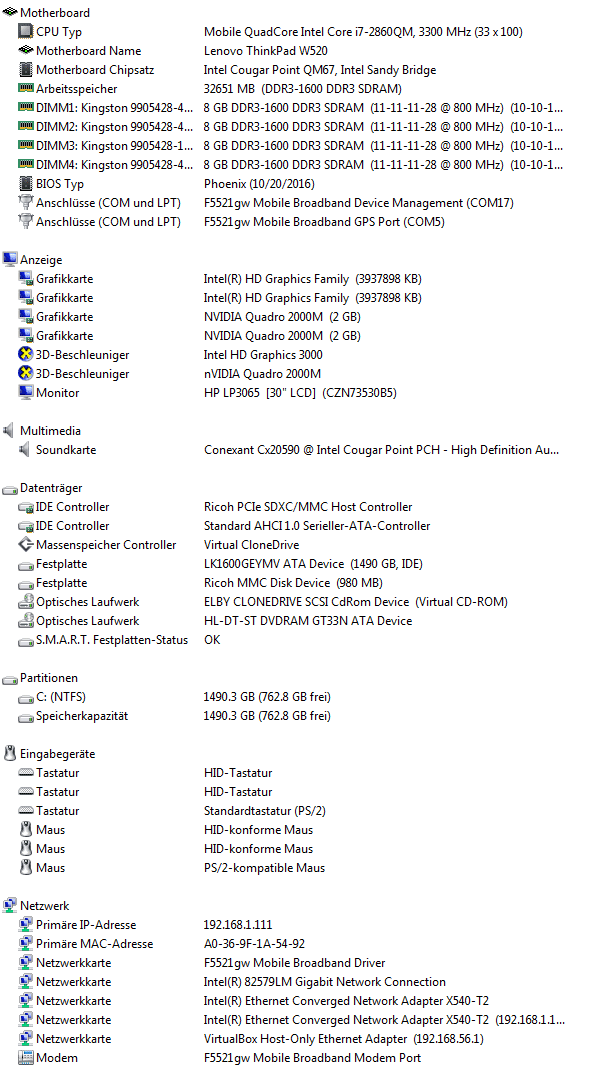
Task: Select the Partitionen section header
Action: pyautogui.click(x=49, y=678)
